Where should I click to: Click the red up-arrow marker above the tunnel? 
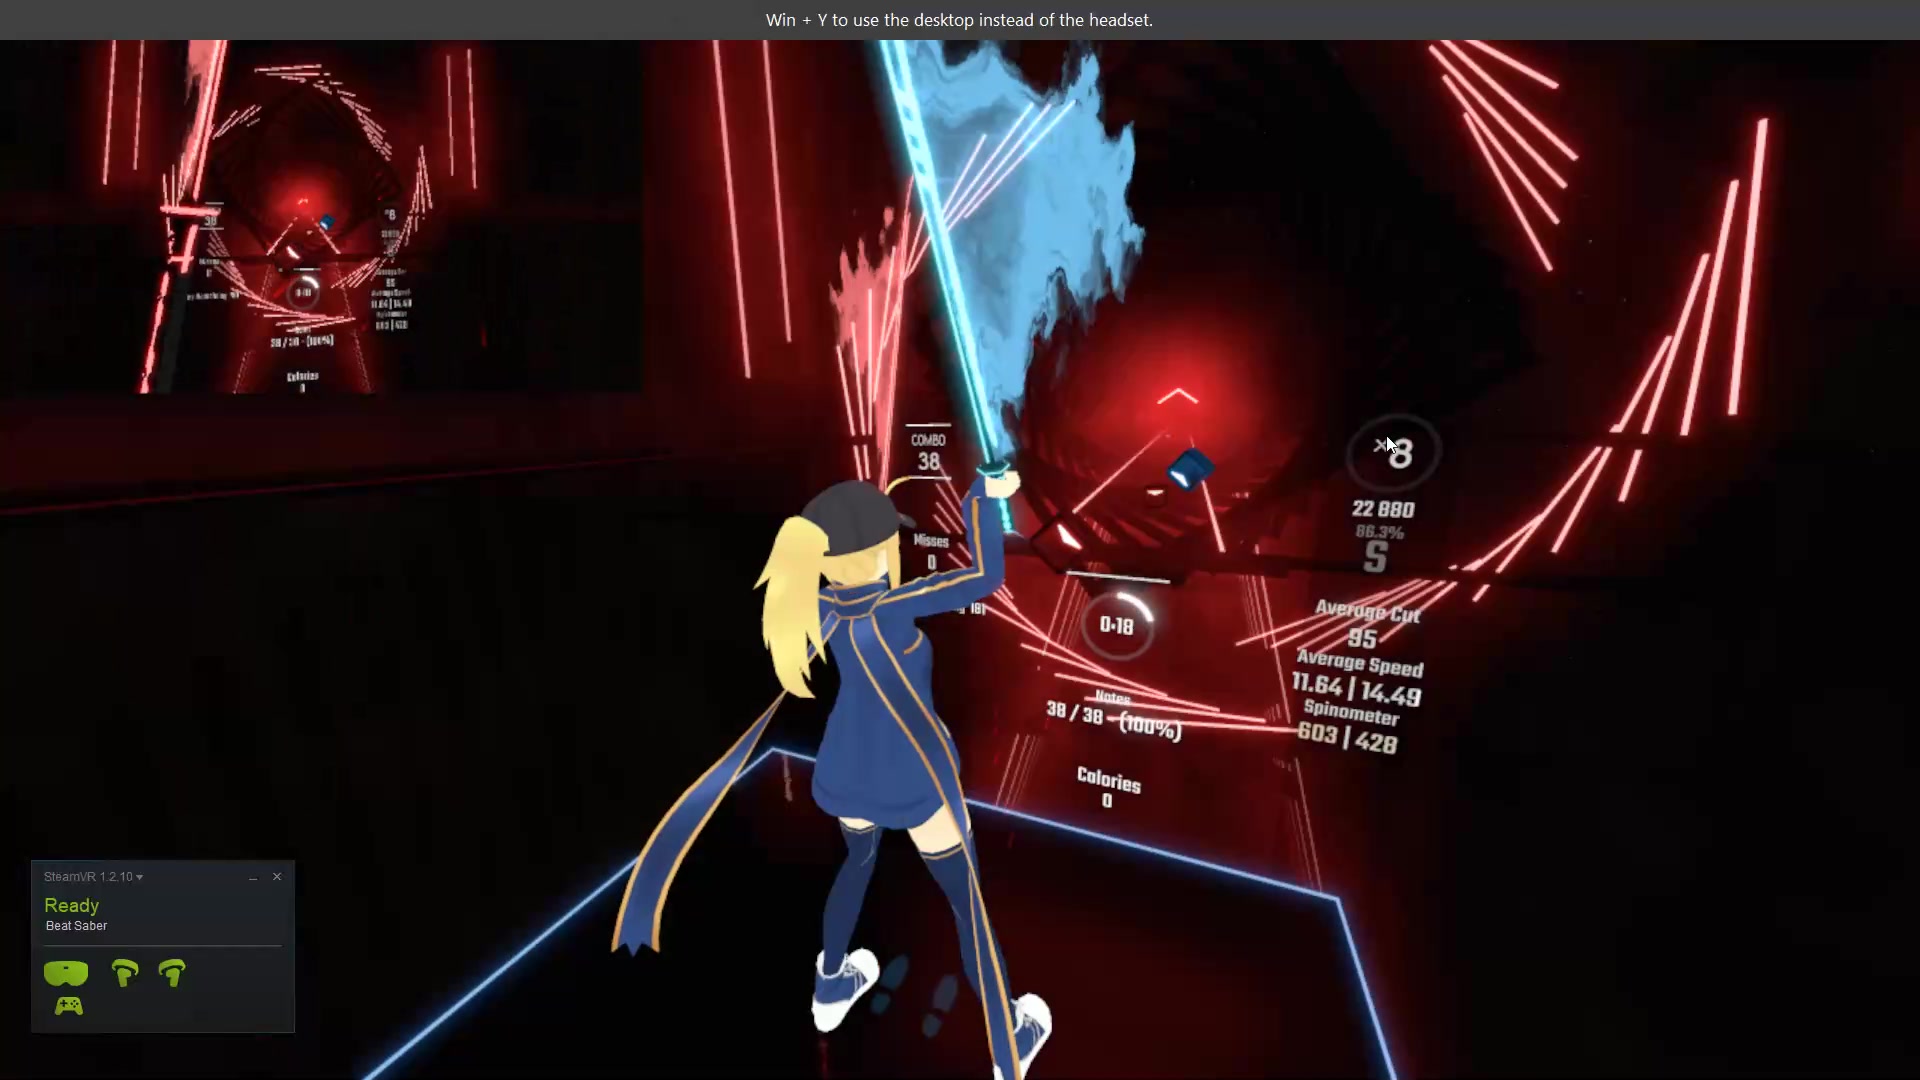click(x=1177, y=397)
